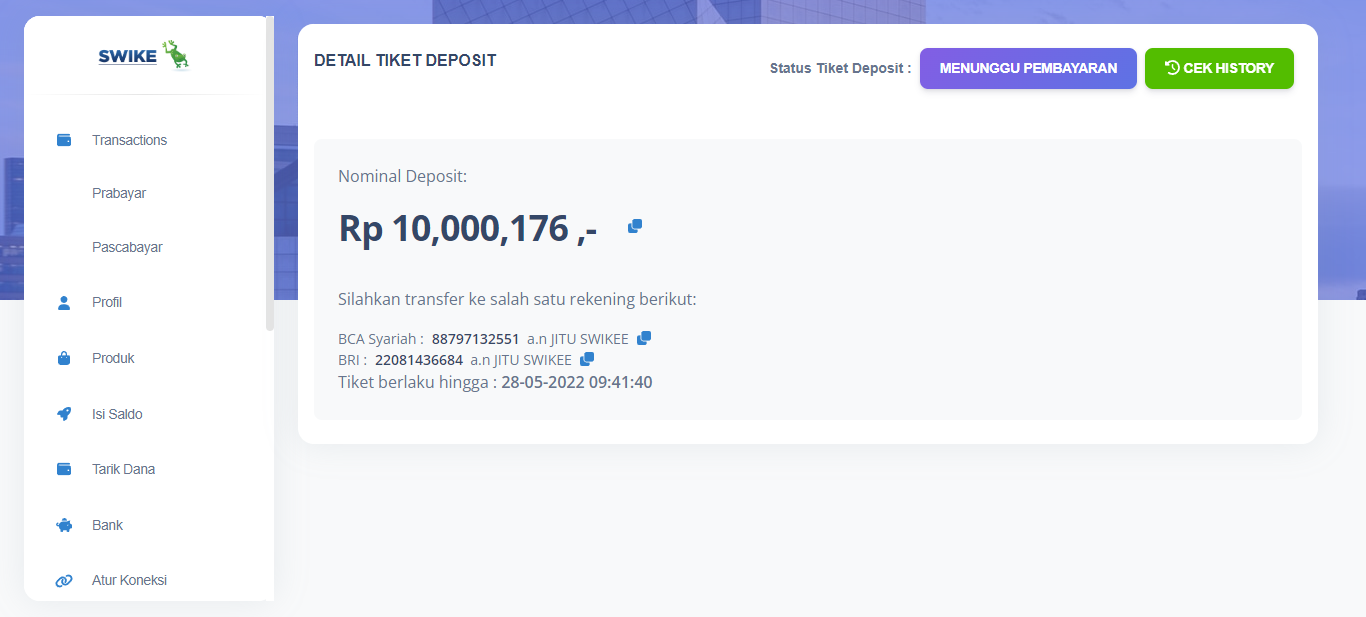Image resolution: width=1366 pixels, height=617 pixels.
Task: Click the bag icon beside Produk
Action: tap(64, 358)
